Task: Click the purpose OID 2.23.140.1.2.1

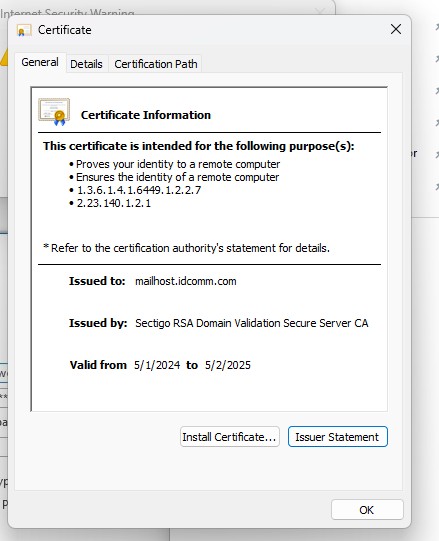Action: [114, 203]
